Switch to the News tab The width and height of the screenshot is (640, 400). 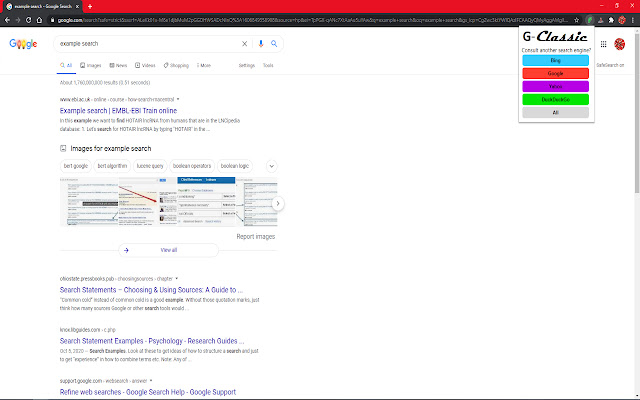click(118, 65)
